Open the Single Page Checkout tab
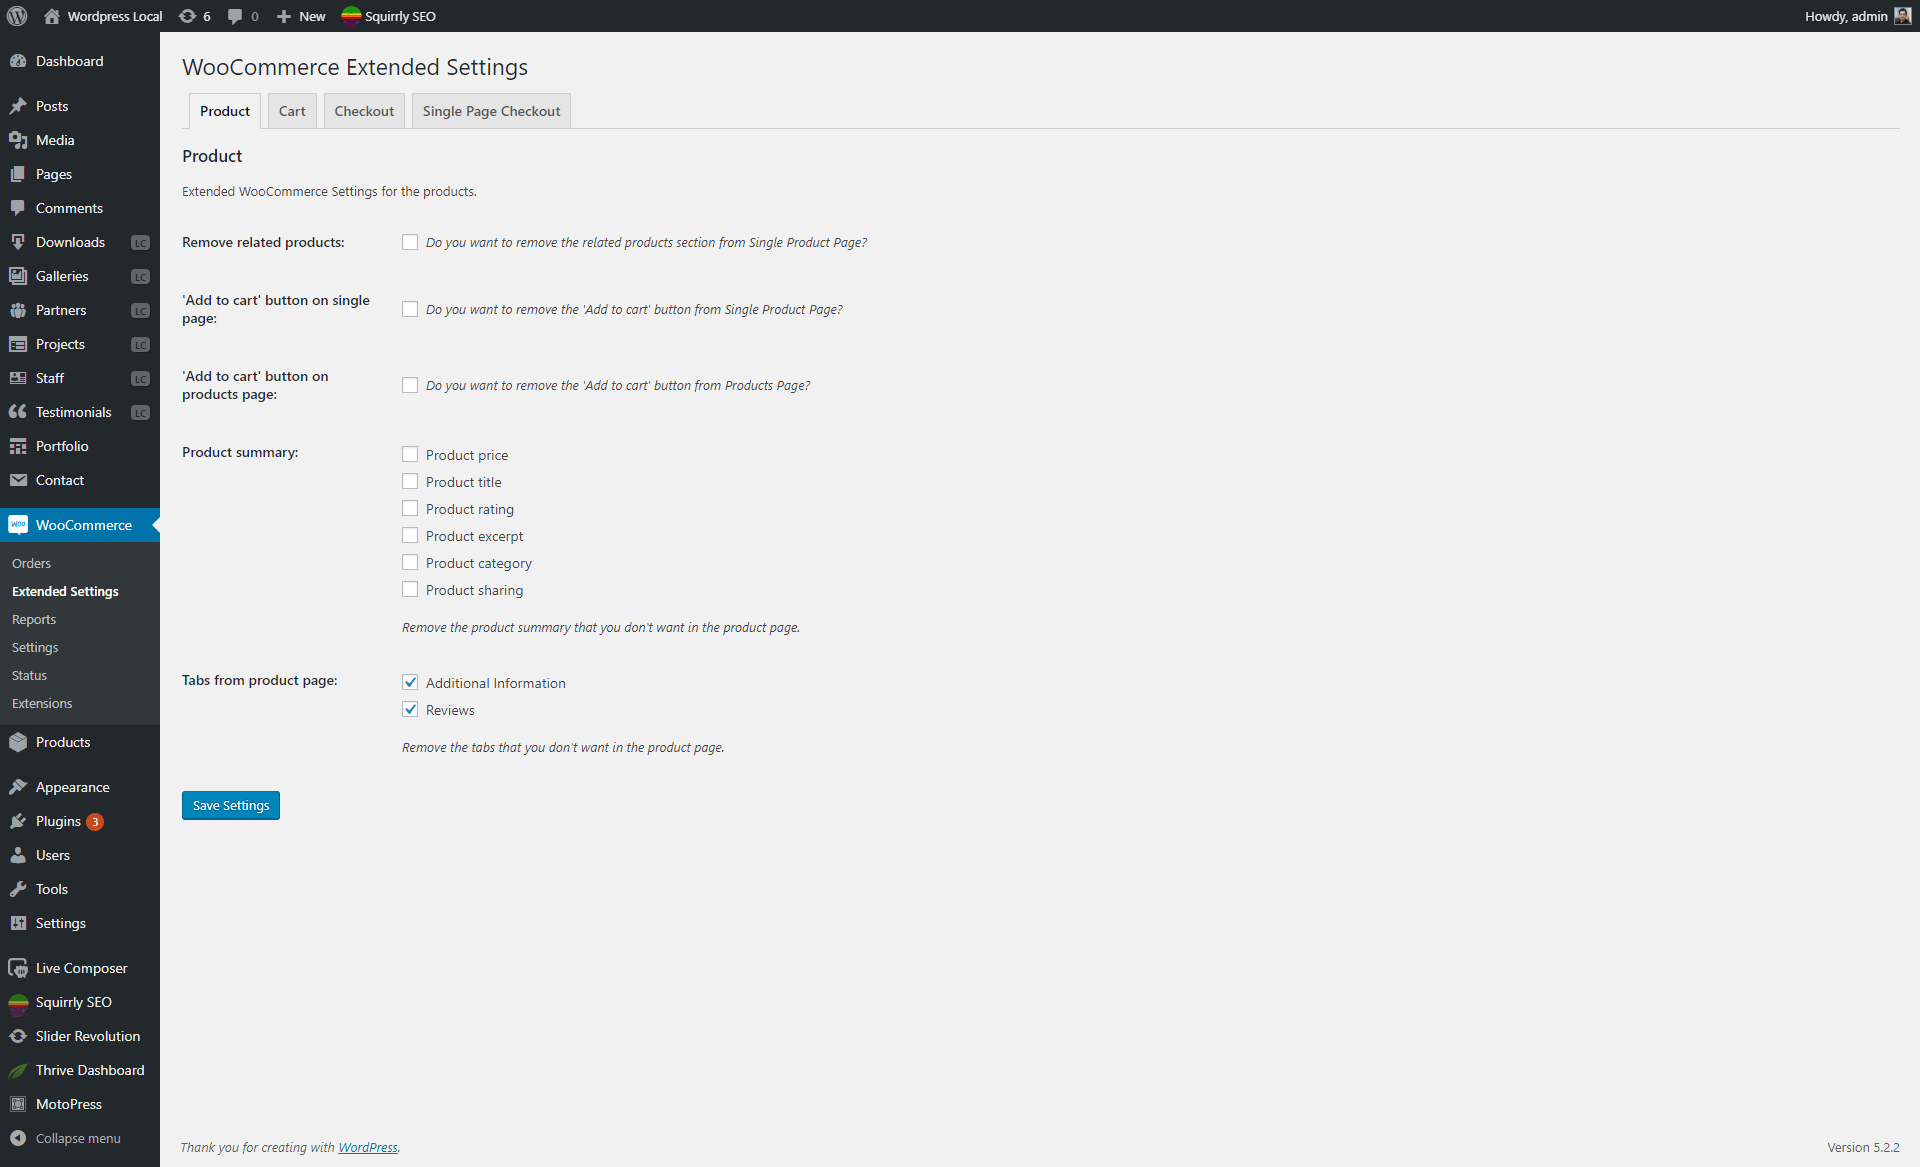Screen dimensions: 1920x1167 pyautogui.click(x=491, y=111)
